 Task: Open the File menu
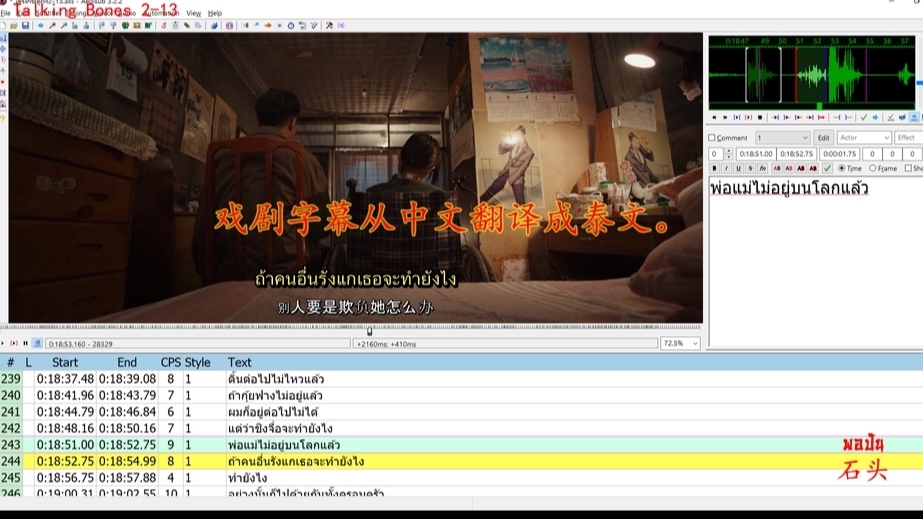[x=5, y=13]
